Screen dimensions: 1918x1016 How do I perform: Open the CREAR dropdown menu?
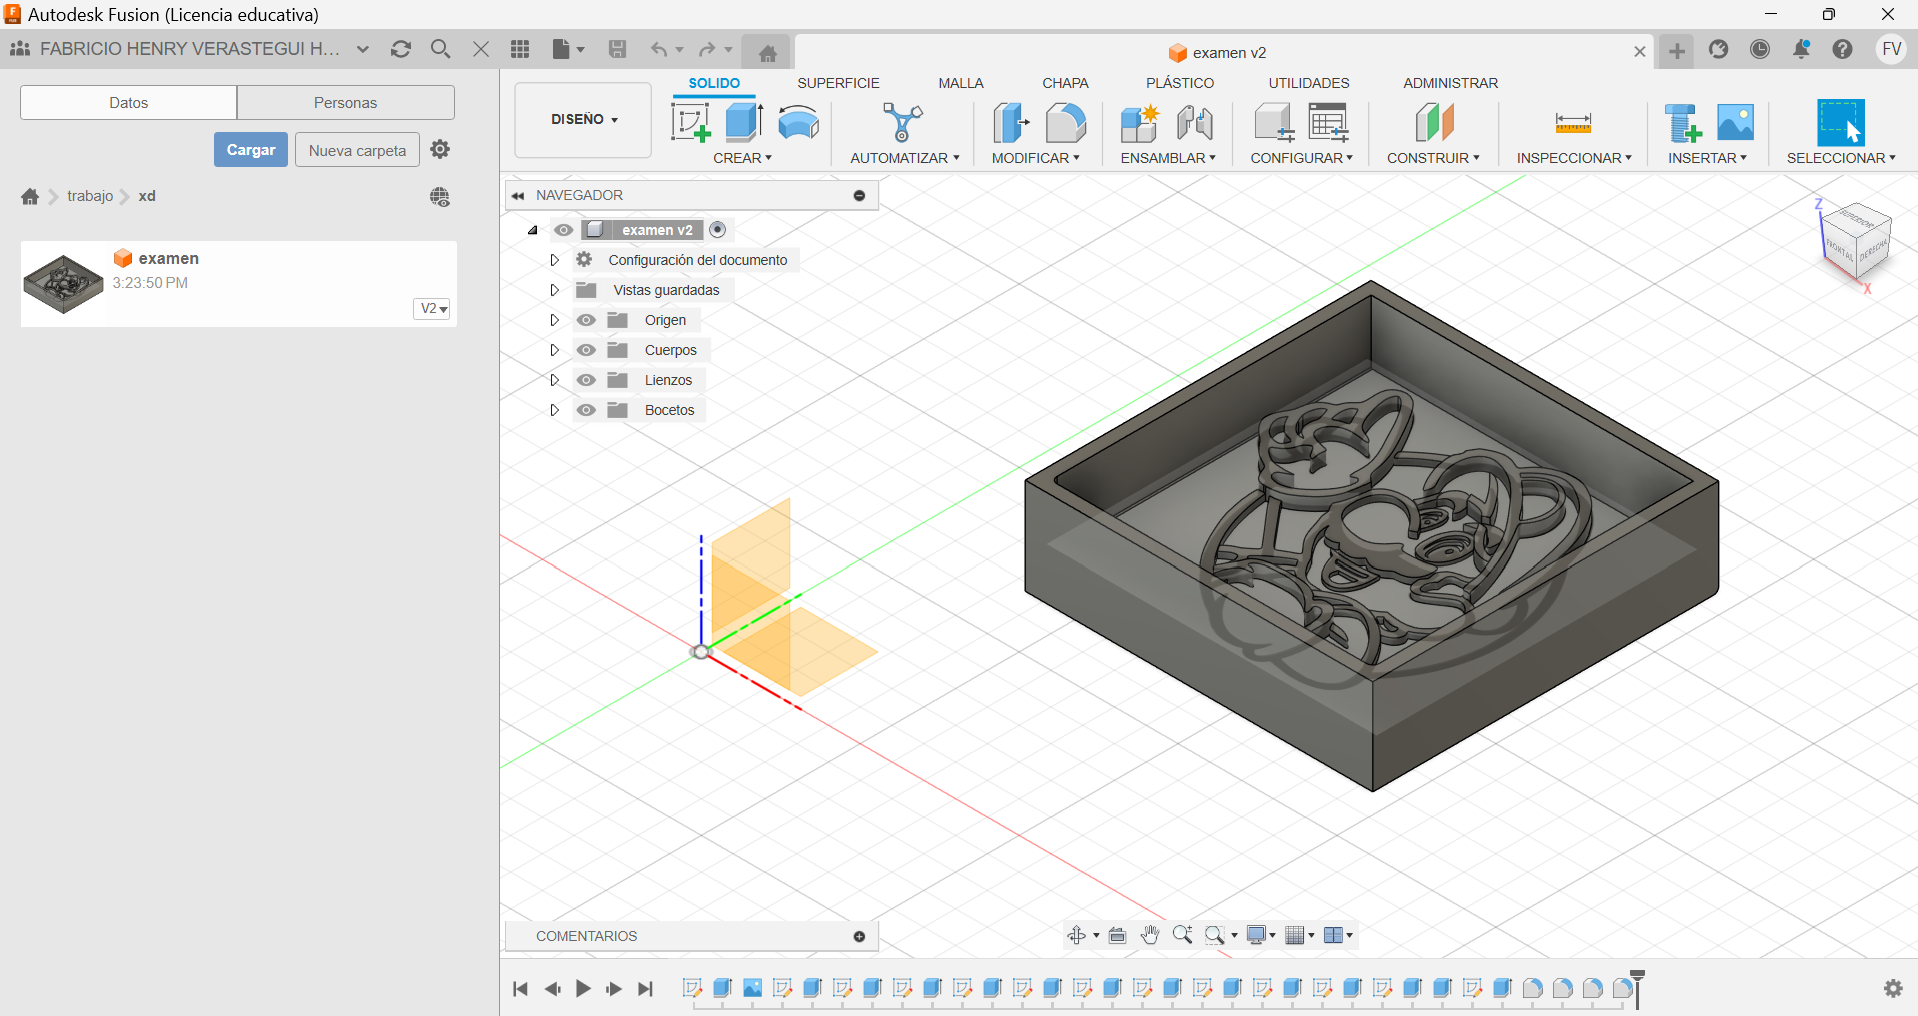(742, 158)
